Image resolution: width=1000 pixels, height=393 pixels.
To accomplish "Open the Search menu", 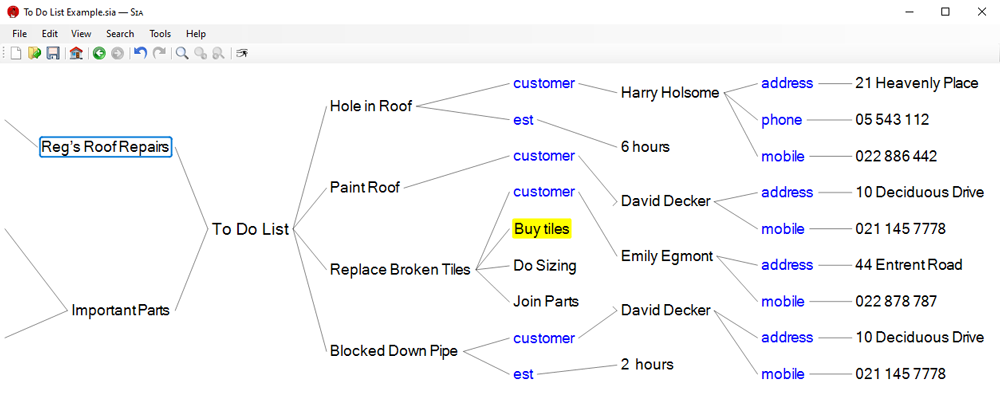I will (120, 34).
